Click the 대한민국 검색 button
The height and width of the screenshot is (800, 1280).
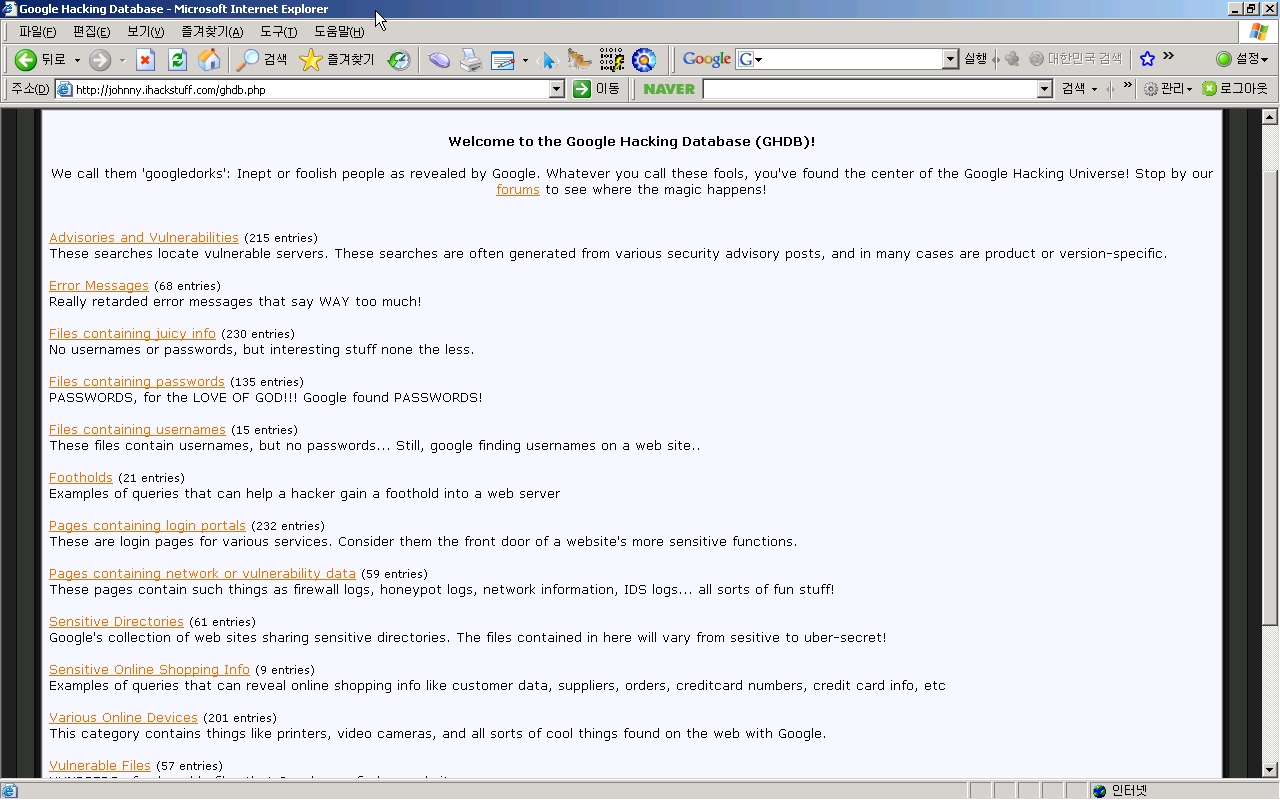tap(1076, 59)
